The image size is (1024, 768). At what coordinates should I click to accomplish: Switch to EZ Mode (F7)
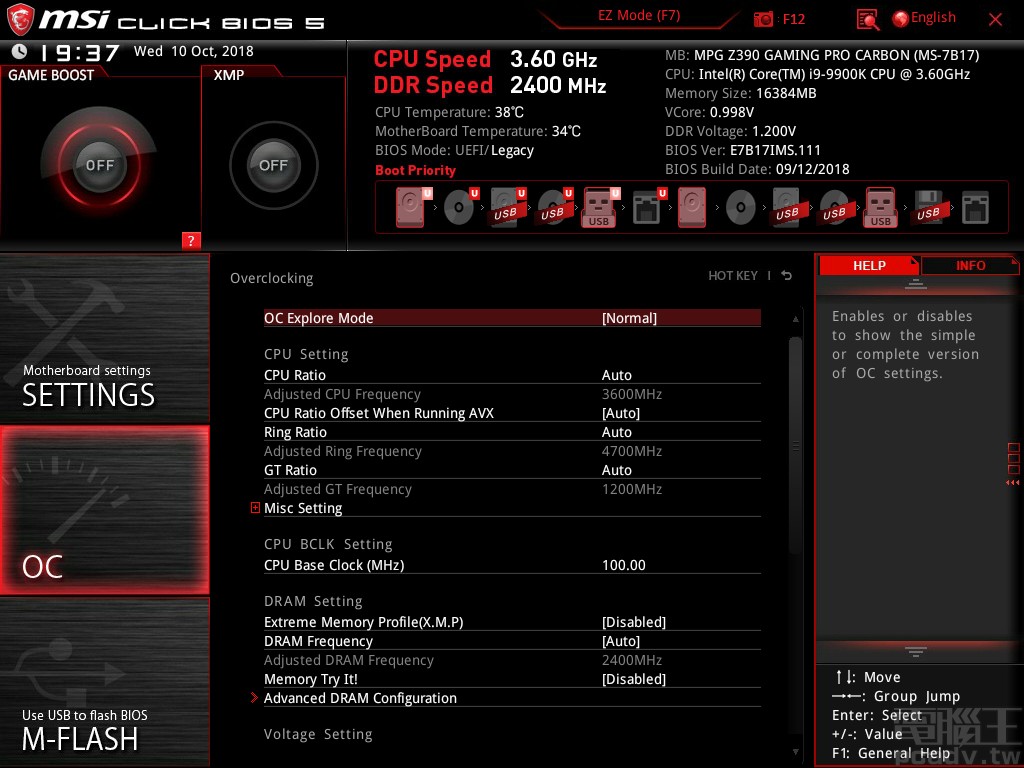[639, 16]
